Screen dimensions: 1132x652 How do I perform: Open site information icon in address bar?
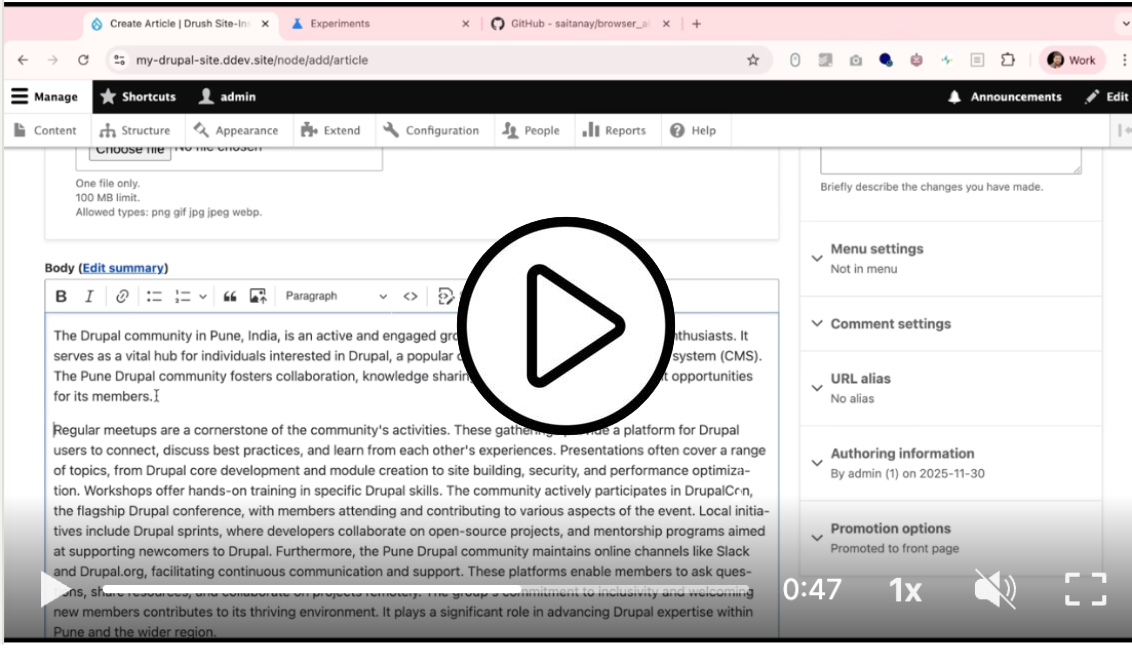click(x=119, y=60)
